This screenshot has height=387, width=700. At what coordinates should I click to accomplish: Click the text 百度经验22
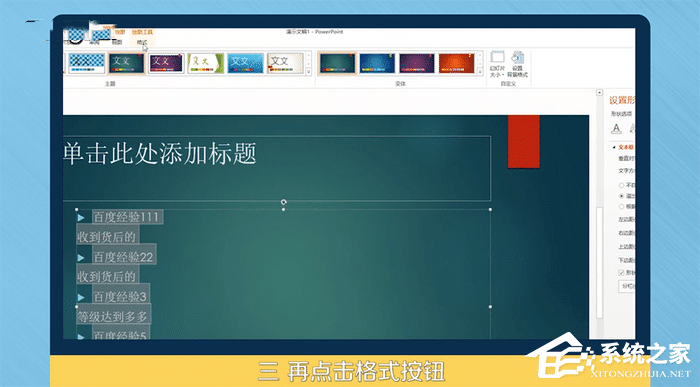[123, 257]
